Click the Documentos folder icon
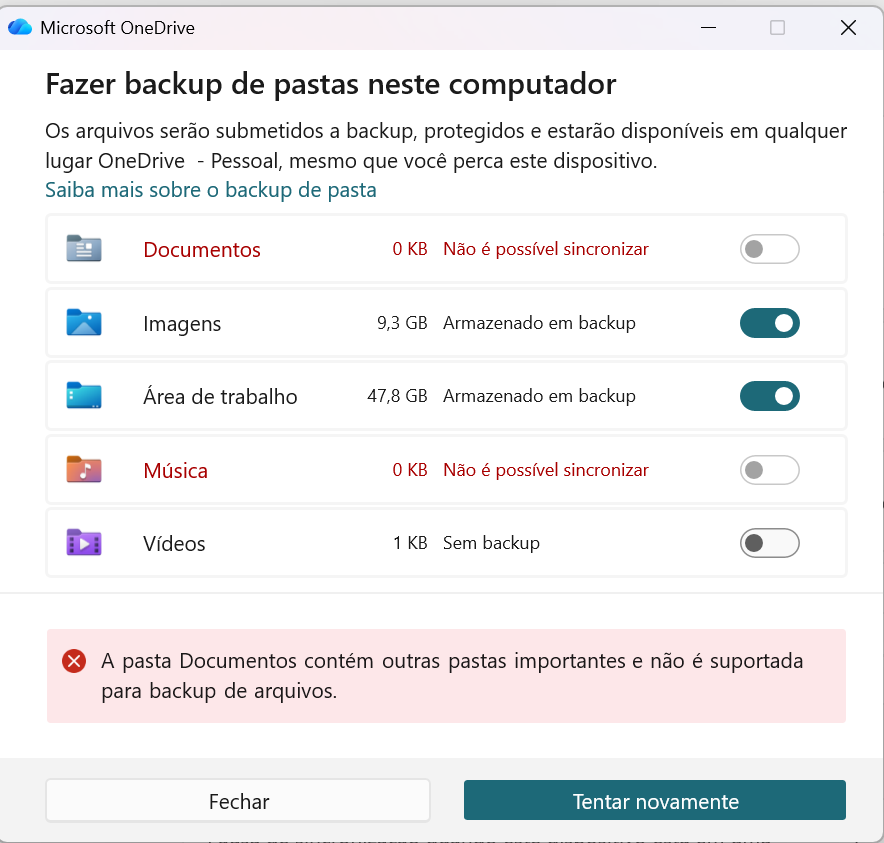 tap(84, 249)
